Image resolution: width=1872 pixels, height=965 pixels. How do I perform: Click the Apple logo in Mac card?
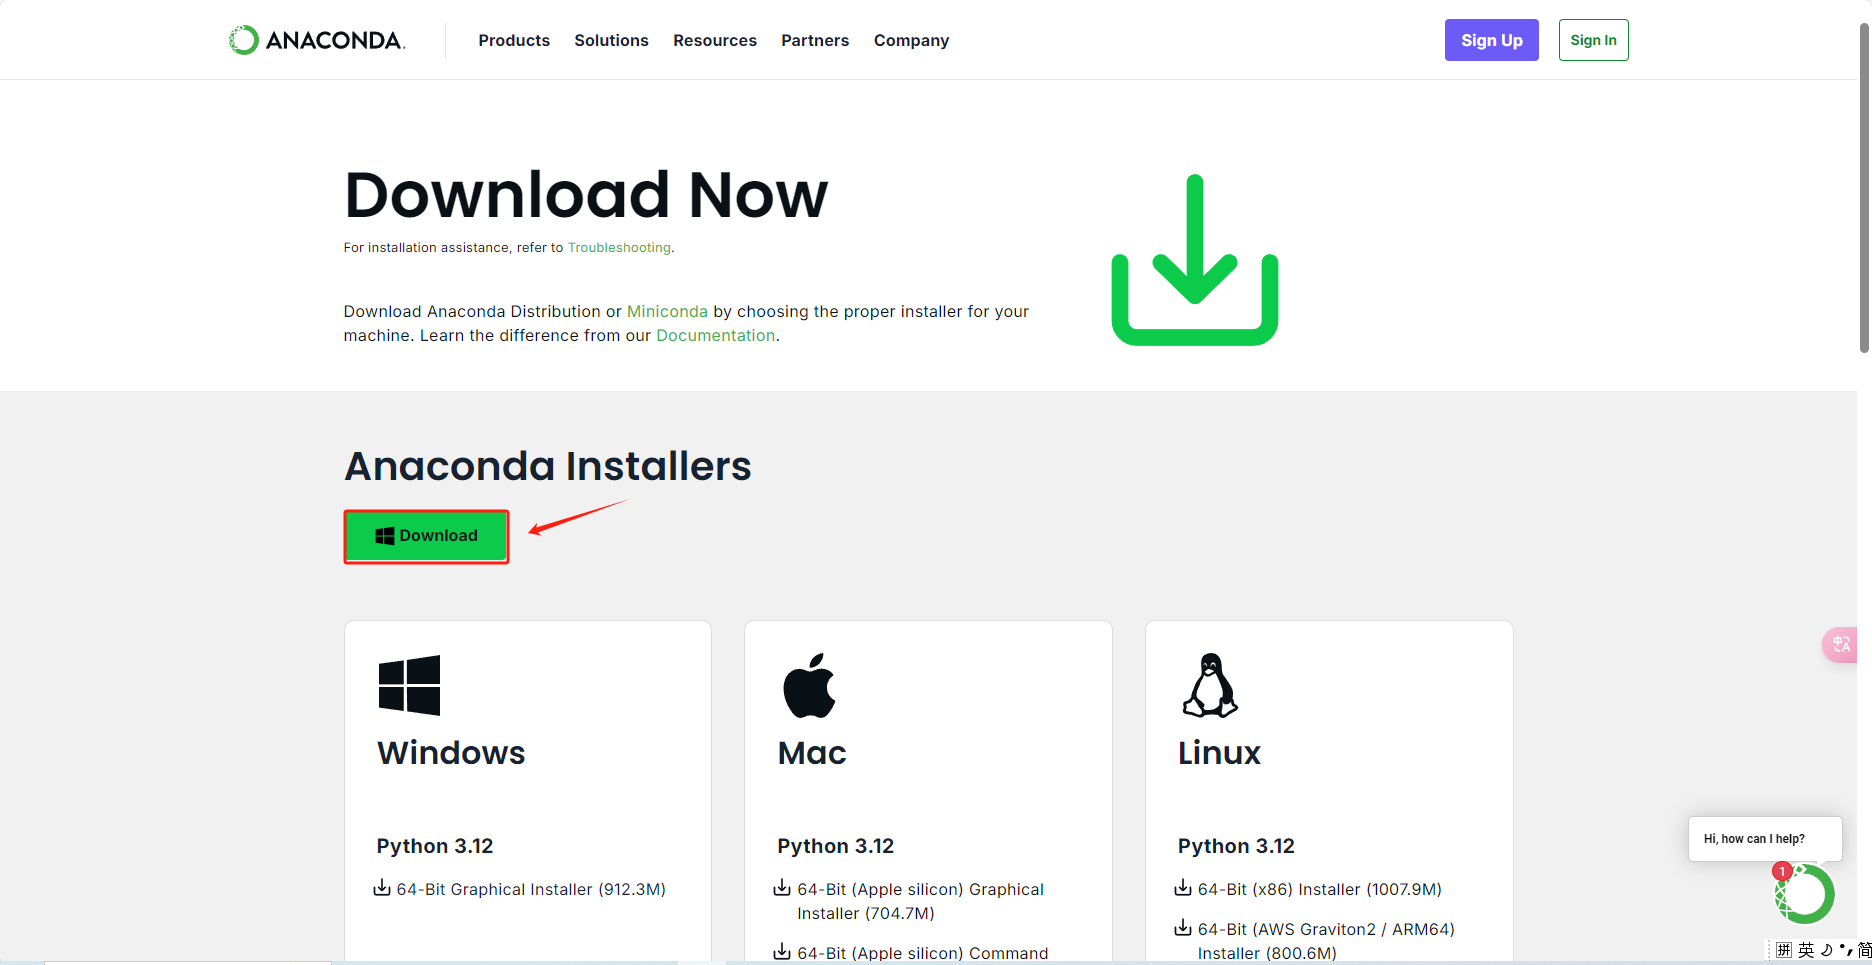coord(809,686)
